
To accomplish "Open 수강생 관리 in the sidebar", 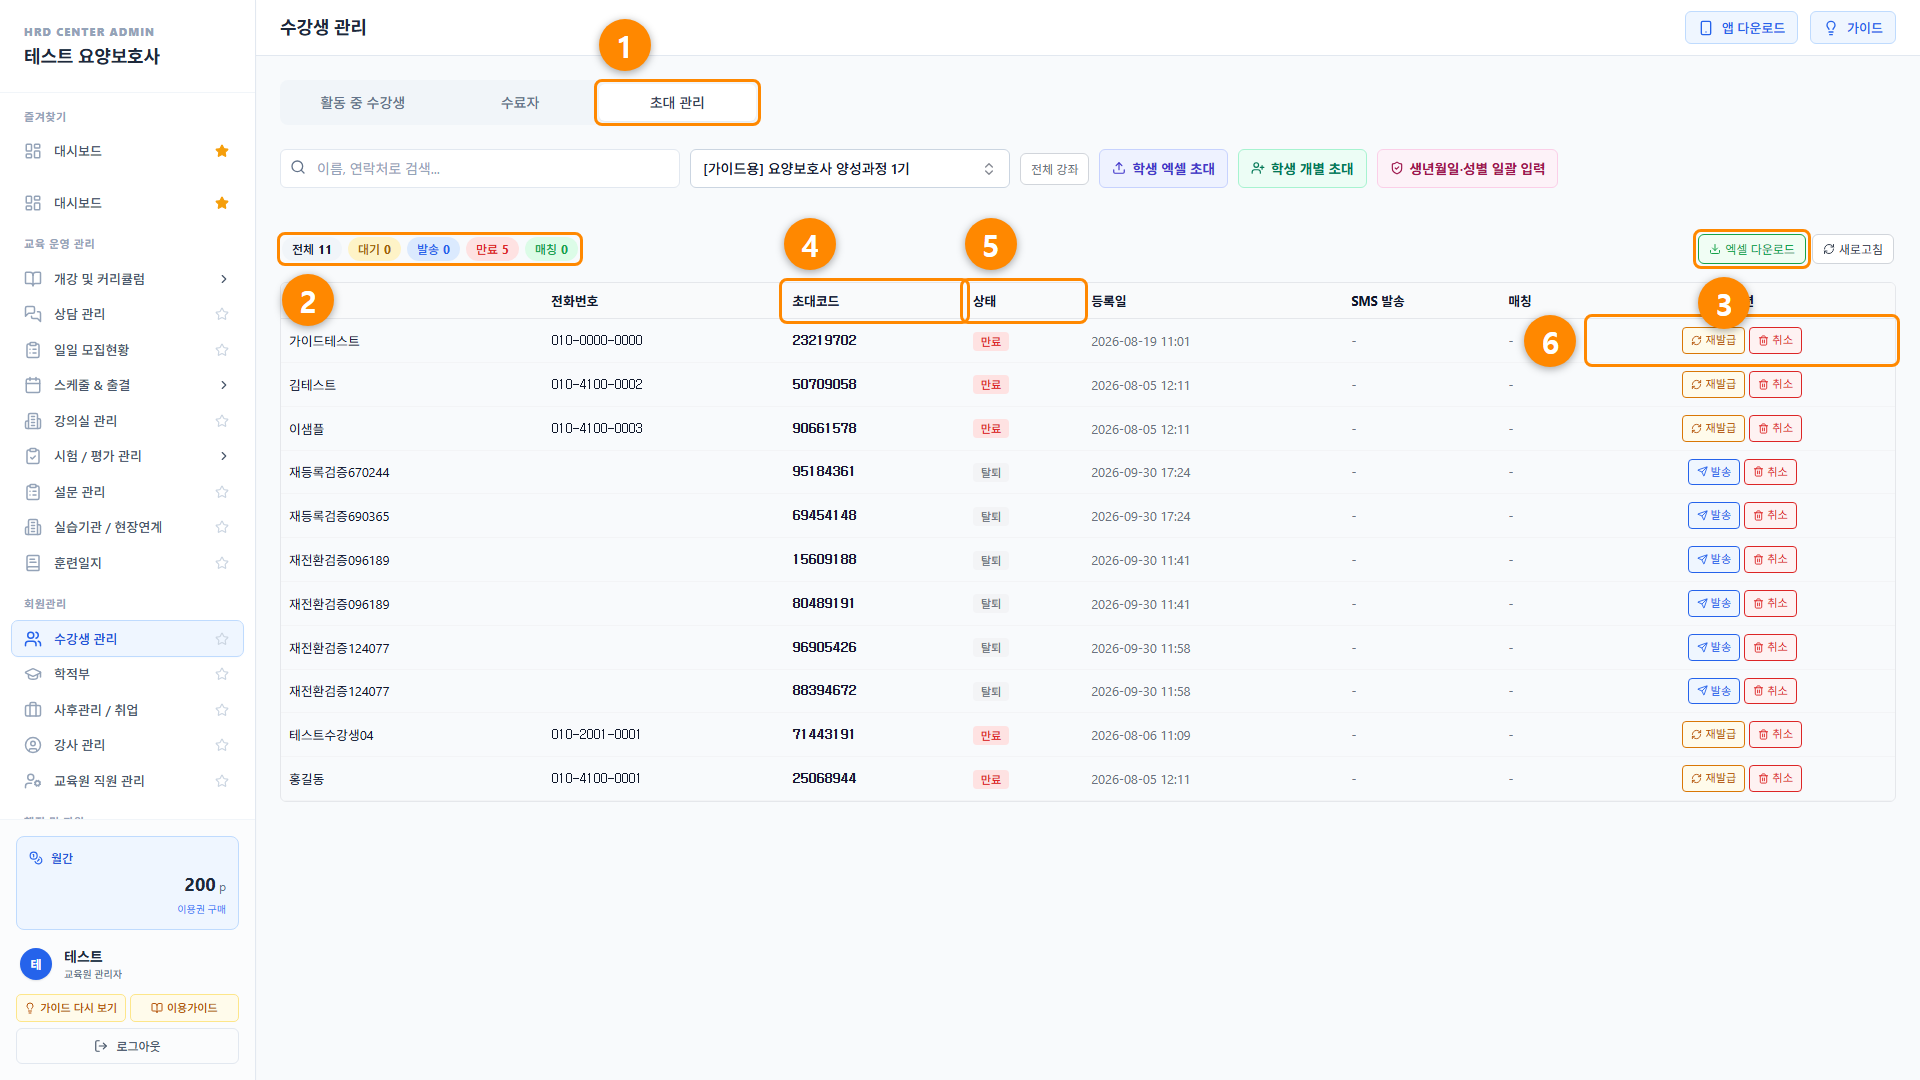I will 127,639.
